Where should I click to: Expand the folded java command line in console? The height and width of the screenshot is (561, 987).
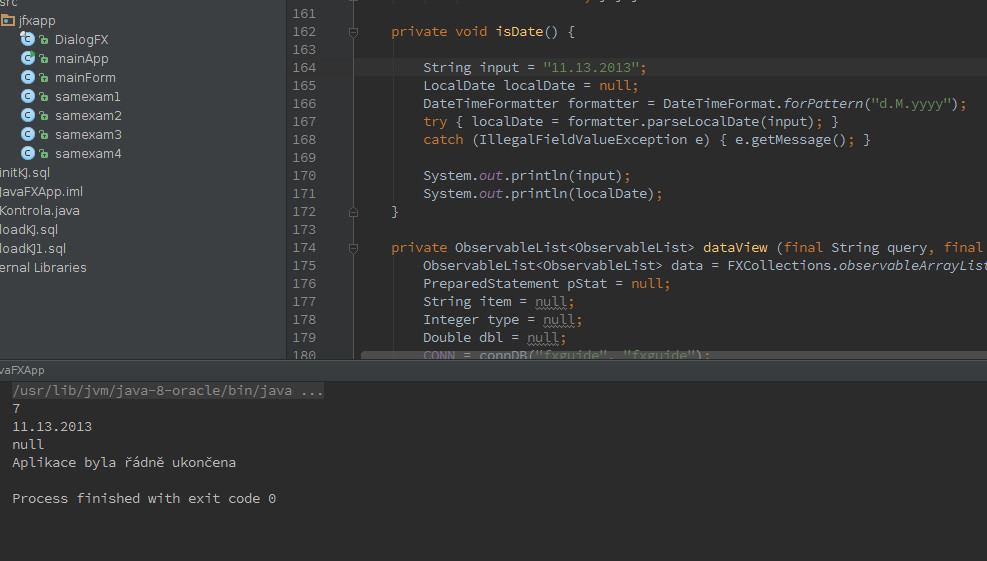click(x=167, y=391)
